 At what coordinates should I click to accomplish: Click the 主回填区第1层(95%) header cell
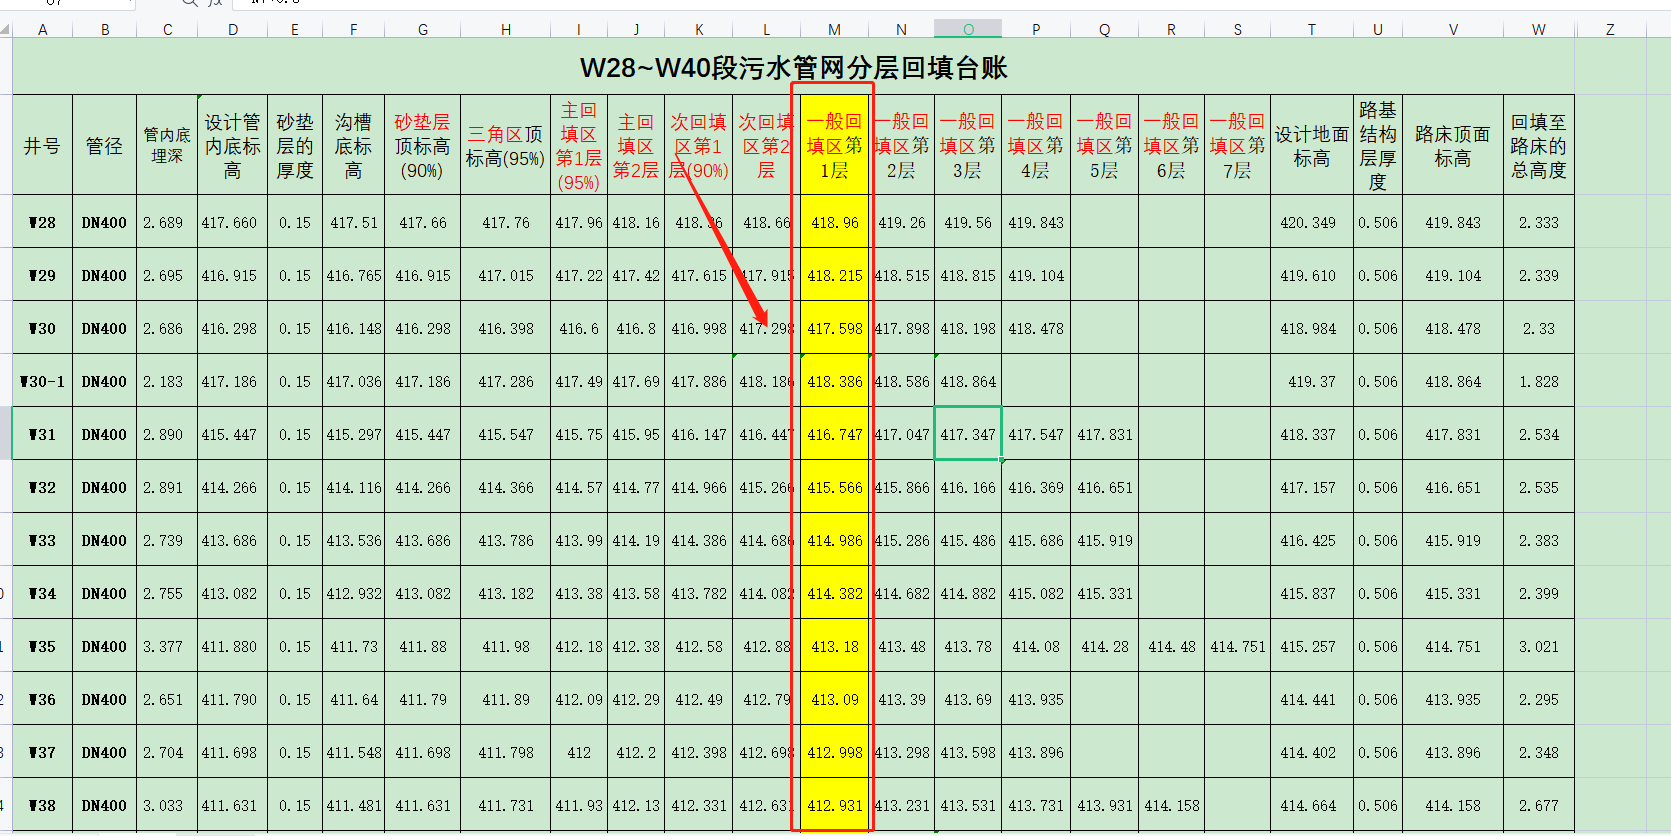click(579, 145)
